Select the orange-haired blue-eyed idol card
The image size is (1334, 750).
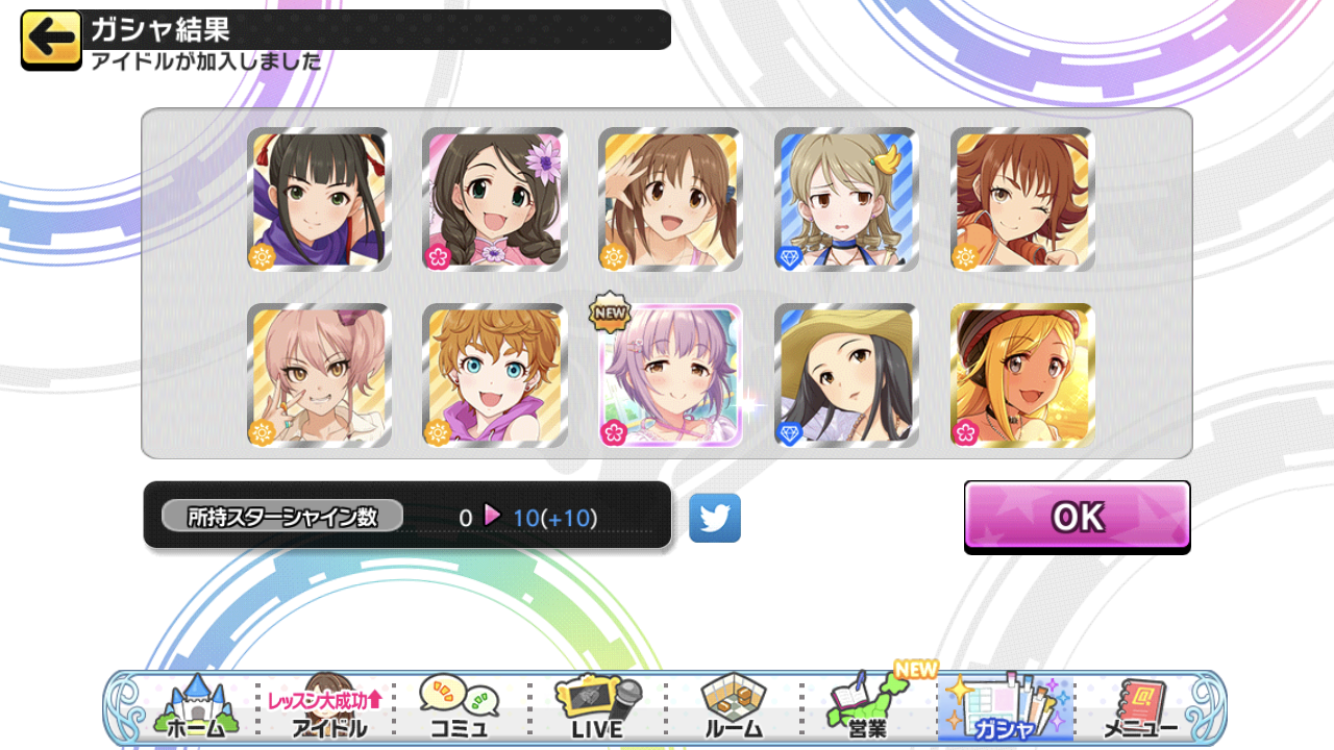[x=495, y=375]
